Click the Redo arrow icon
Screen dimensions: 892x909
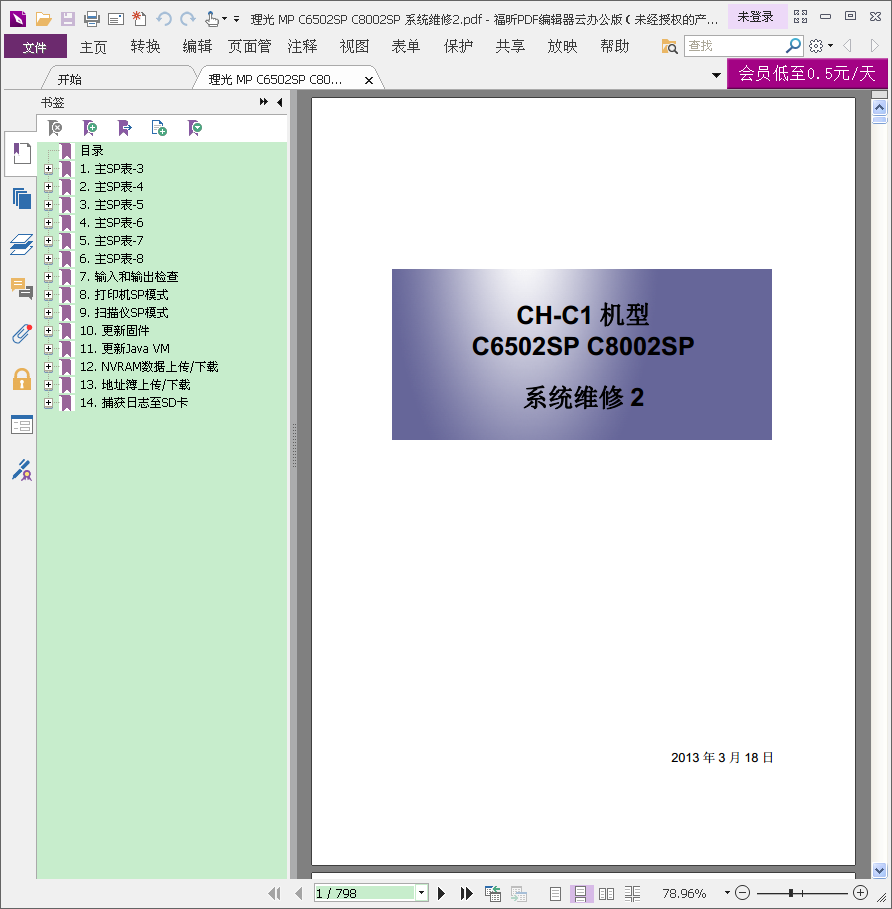[188, 19]
